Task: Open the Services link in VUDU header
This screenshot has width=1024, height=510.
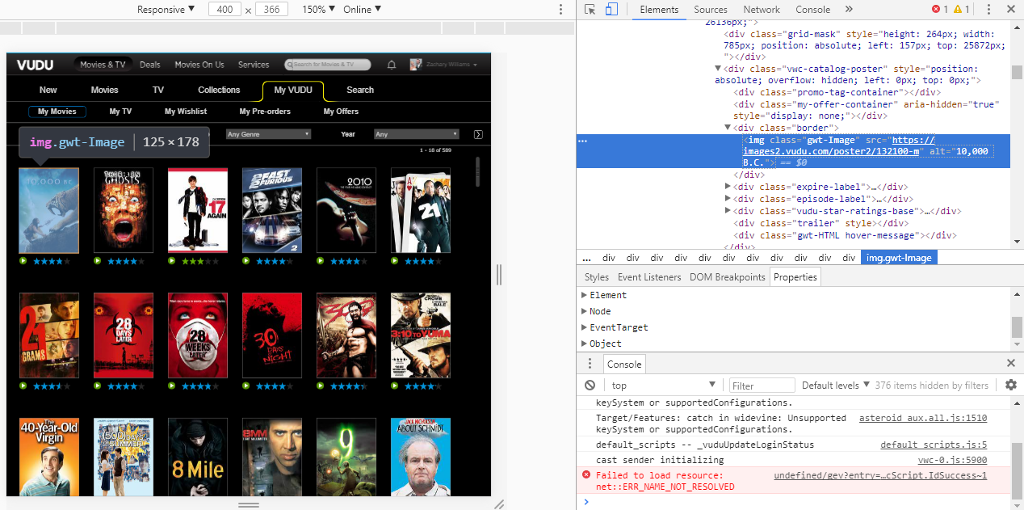Action: (253, 65)
